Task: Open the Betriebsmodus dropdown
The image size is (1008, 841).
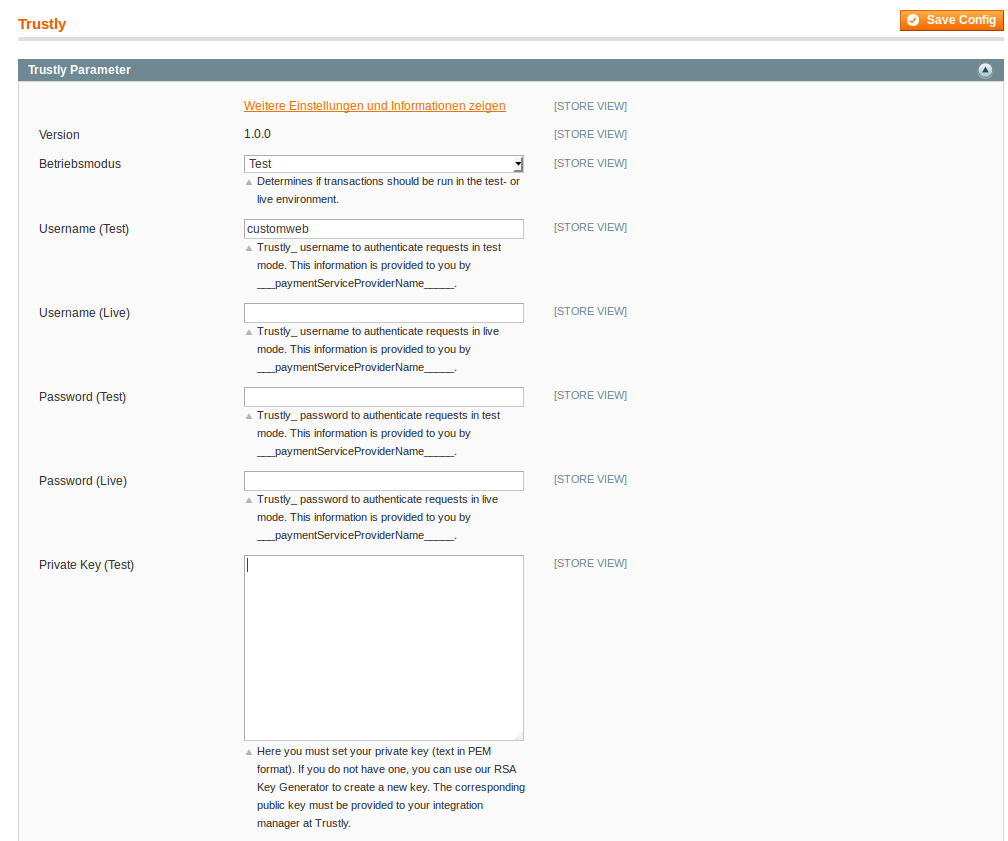Action: [383, 164]
